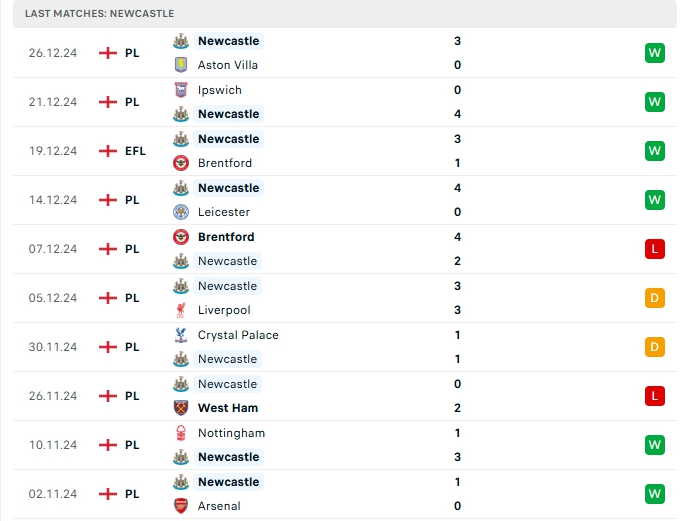
Task: Click the Crystal Palace crest icon
Action: tap(181, 335)
